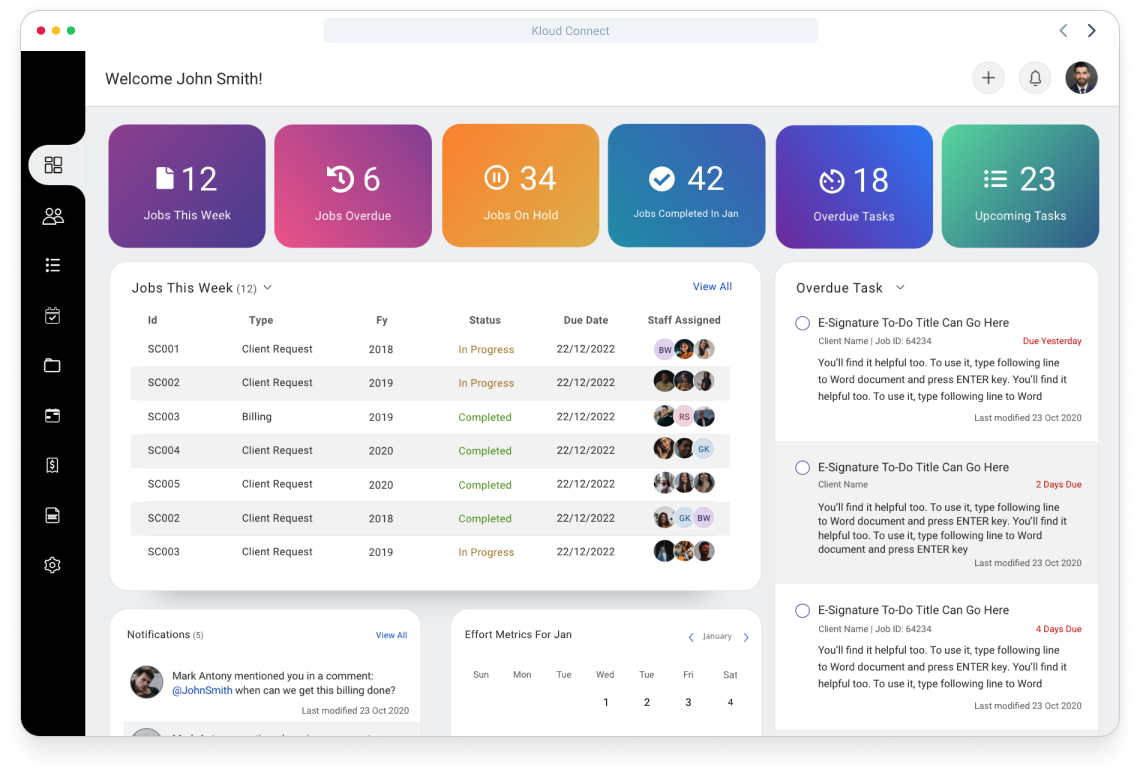The height and width of the screenshot is (777, 1140).
Task: Open the dashboard grid icon in sidebar
Action: 53,165
